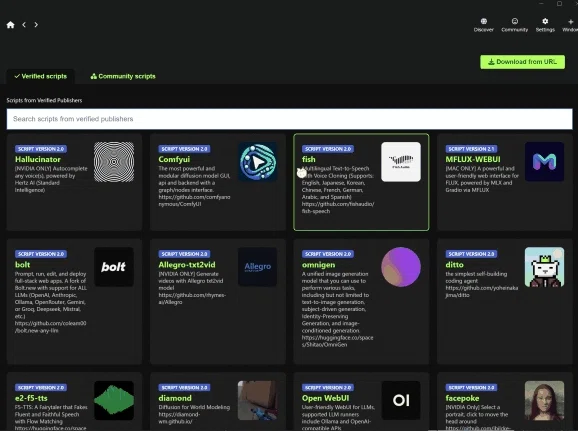Go to the Home icon
This screenshot has height=431, width=578.
tap(10, 25)
